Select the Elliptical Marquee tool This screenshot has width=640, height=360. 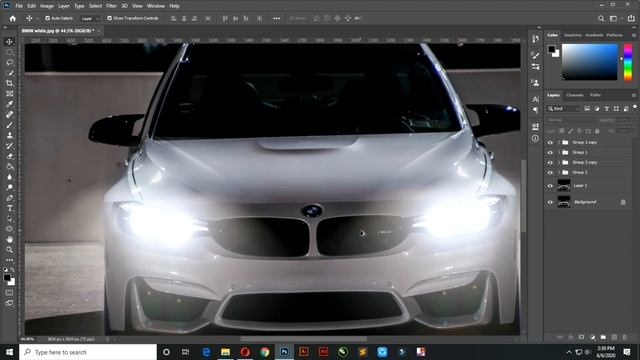(9, 52)
